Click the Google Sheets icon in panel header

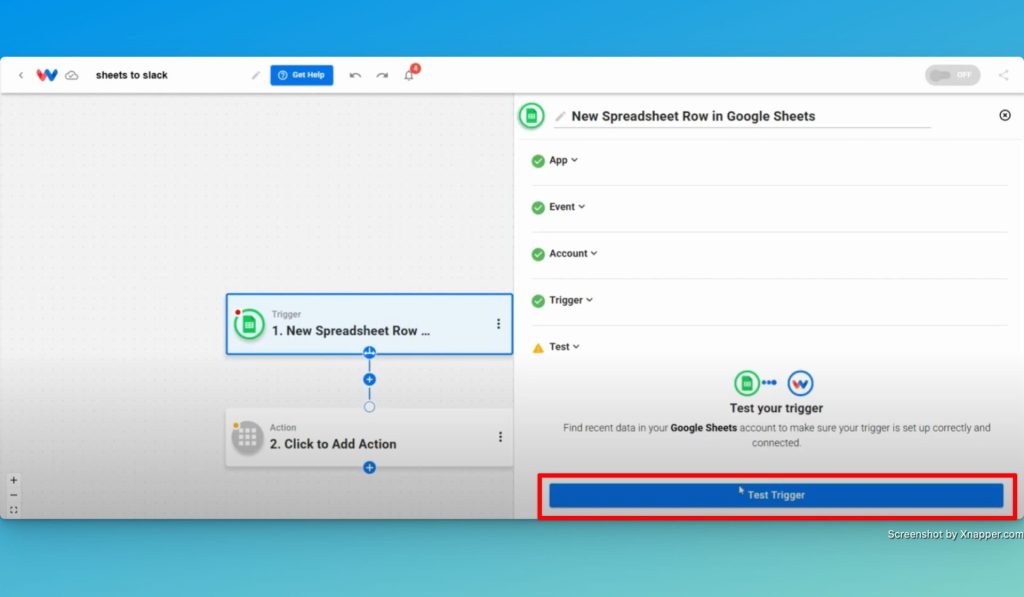[532, 116]
